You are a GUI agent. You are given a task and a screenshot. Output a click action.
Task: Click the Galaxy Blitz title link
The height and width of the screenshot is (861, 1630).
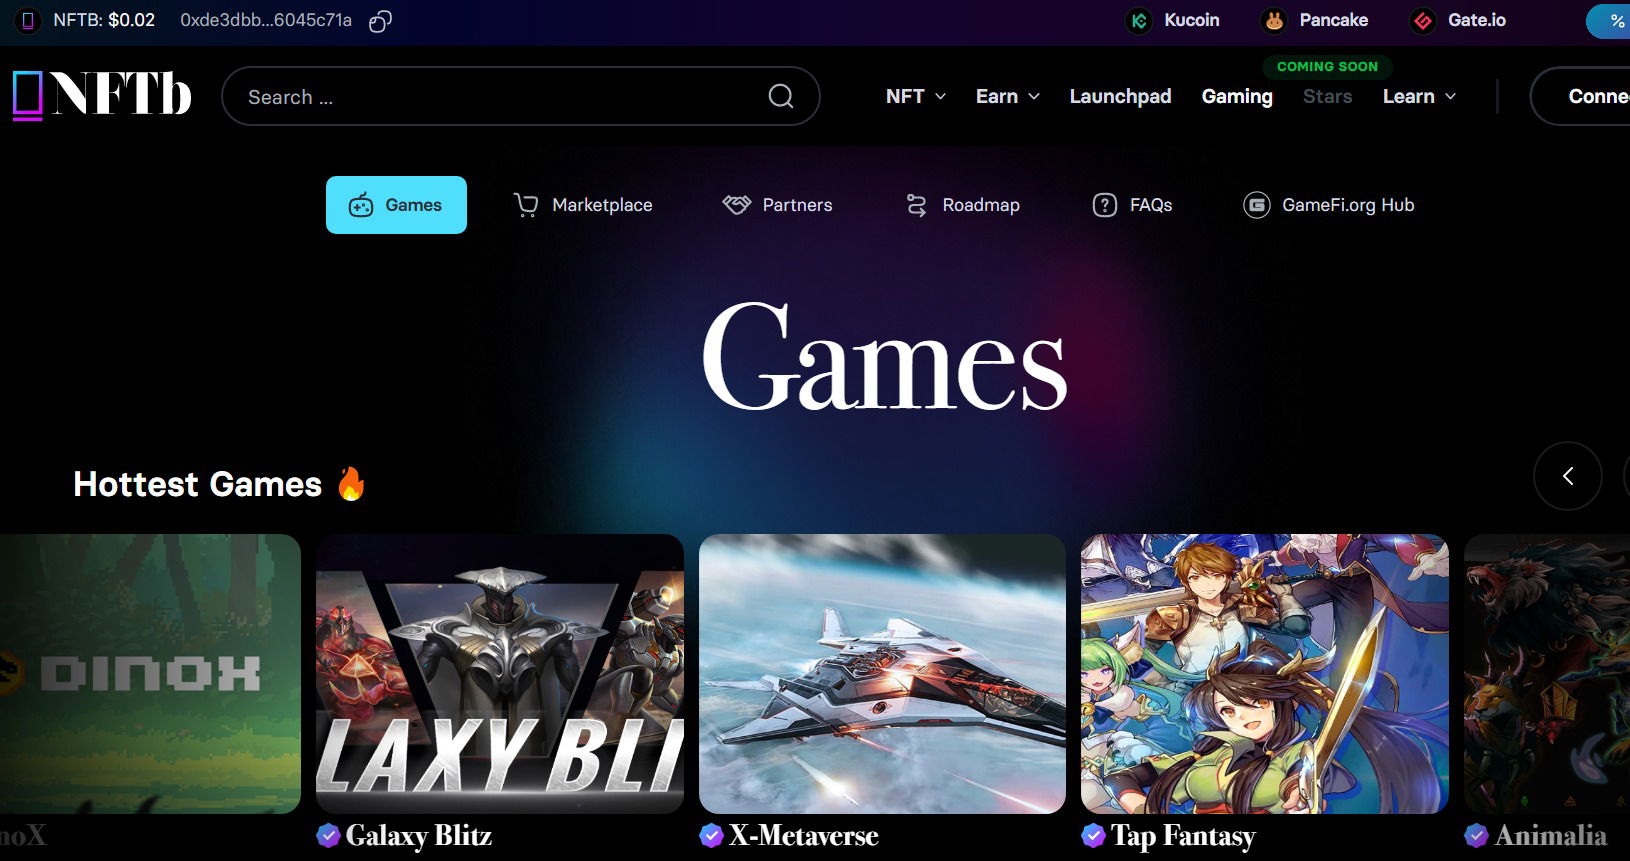click(x=418, y=836)
